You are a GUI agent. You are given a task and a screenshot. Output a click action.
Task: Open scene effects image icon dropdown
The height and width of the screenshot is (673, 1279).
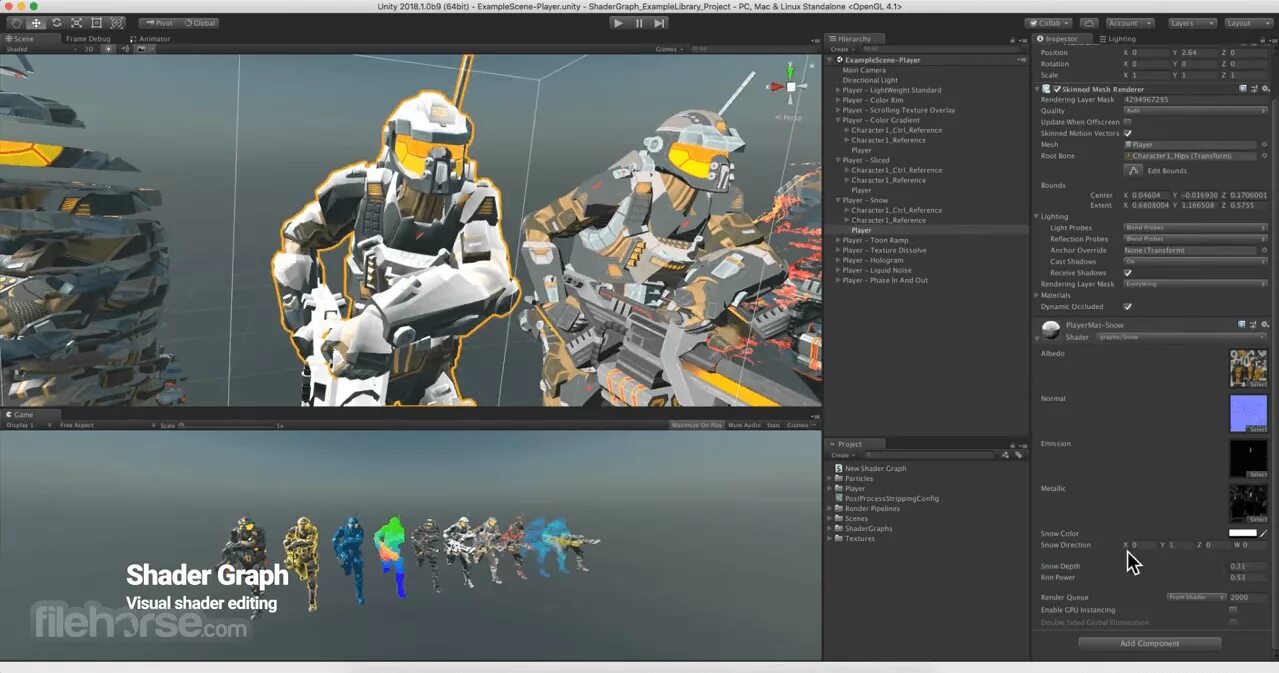coord(143,48)
